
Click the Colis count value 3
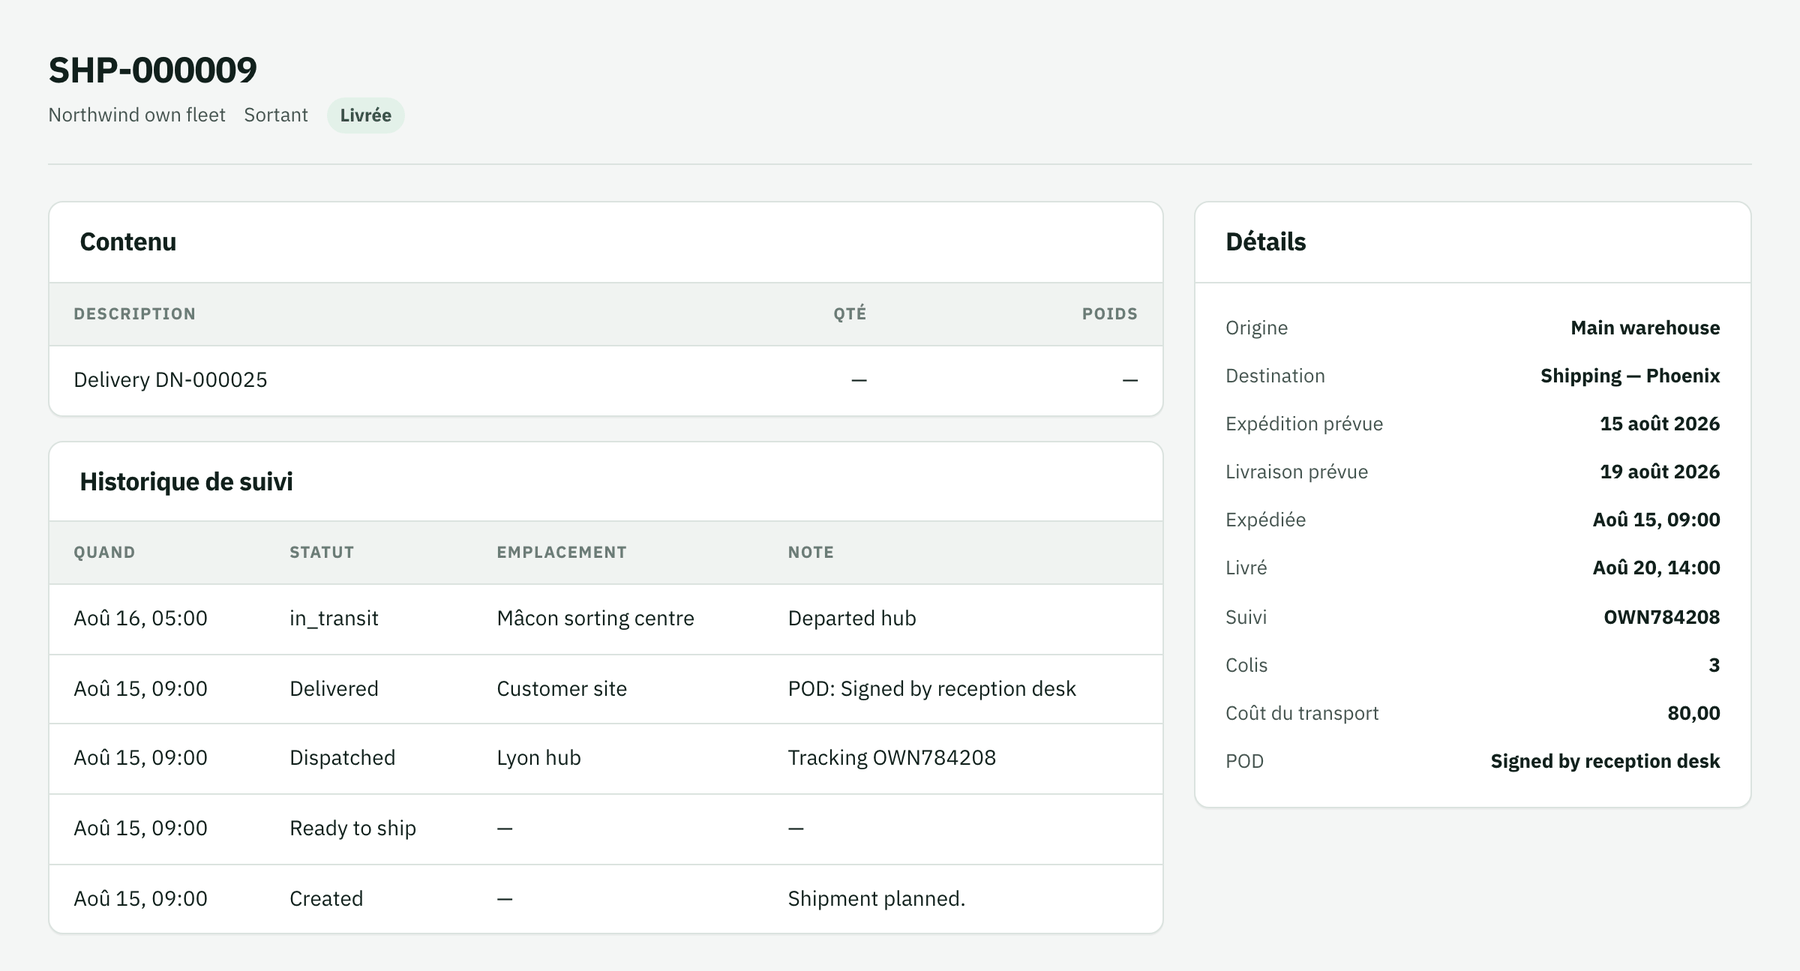point(1714,665)
